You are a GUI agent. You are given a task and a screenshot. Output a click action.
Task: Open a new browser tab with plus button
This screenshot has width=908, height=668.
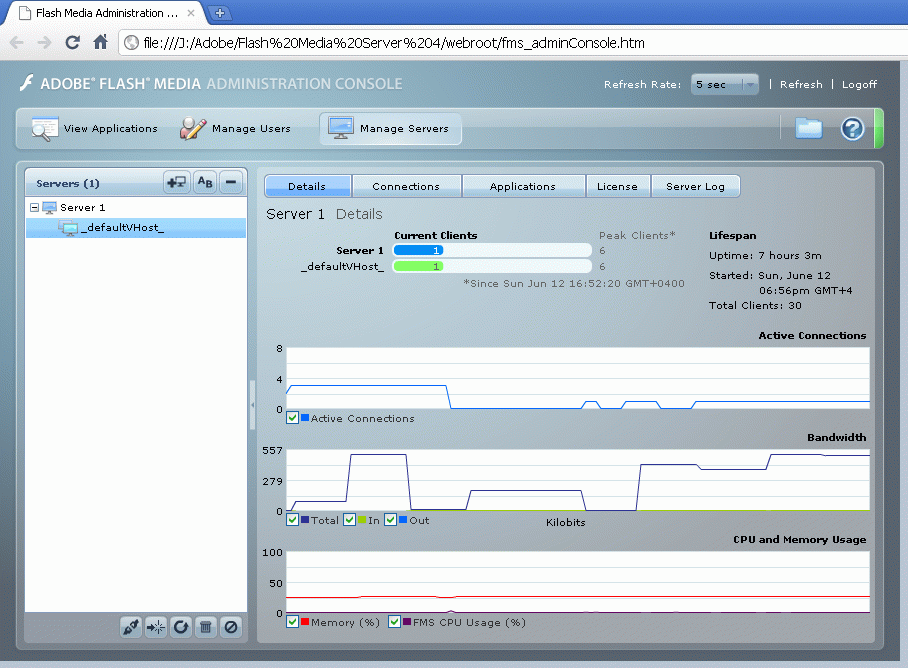(x=219, y=13)
